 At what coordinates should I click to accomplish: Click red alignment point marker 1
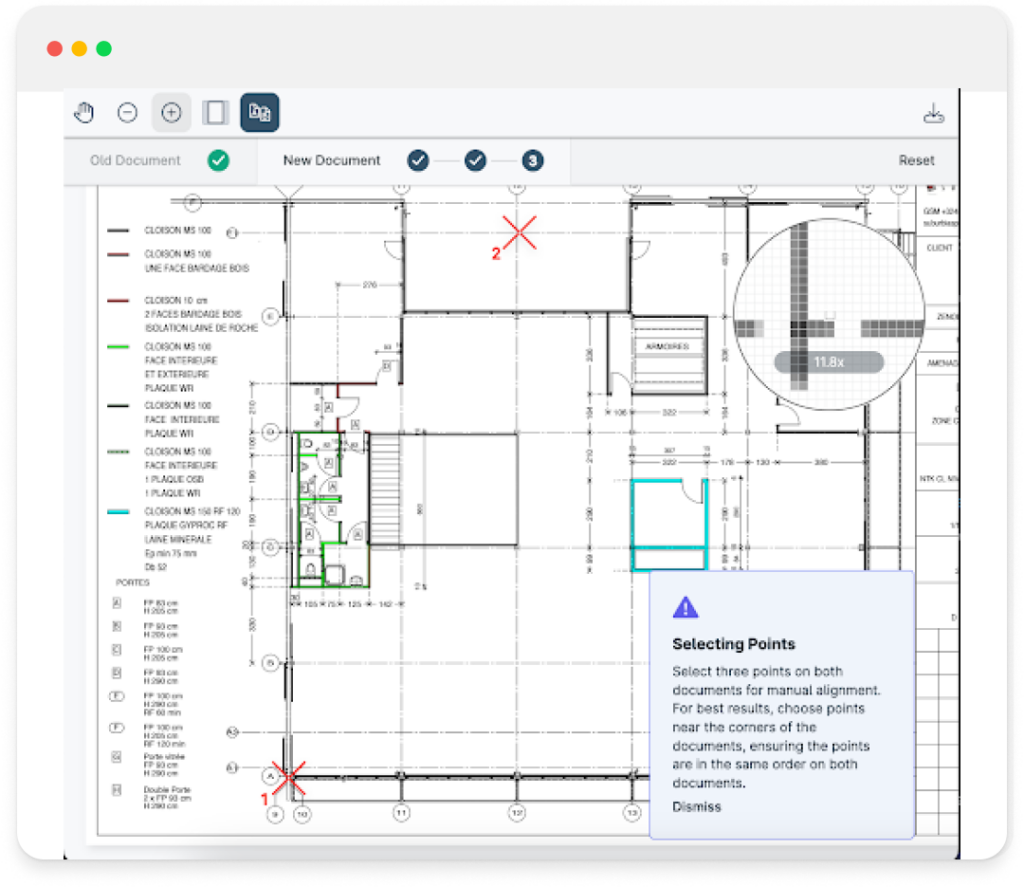pos(289,776)
